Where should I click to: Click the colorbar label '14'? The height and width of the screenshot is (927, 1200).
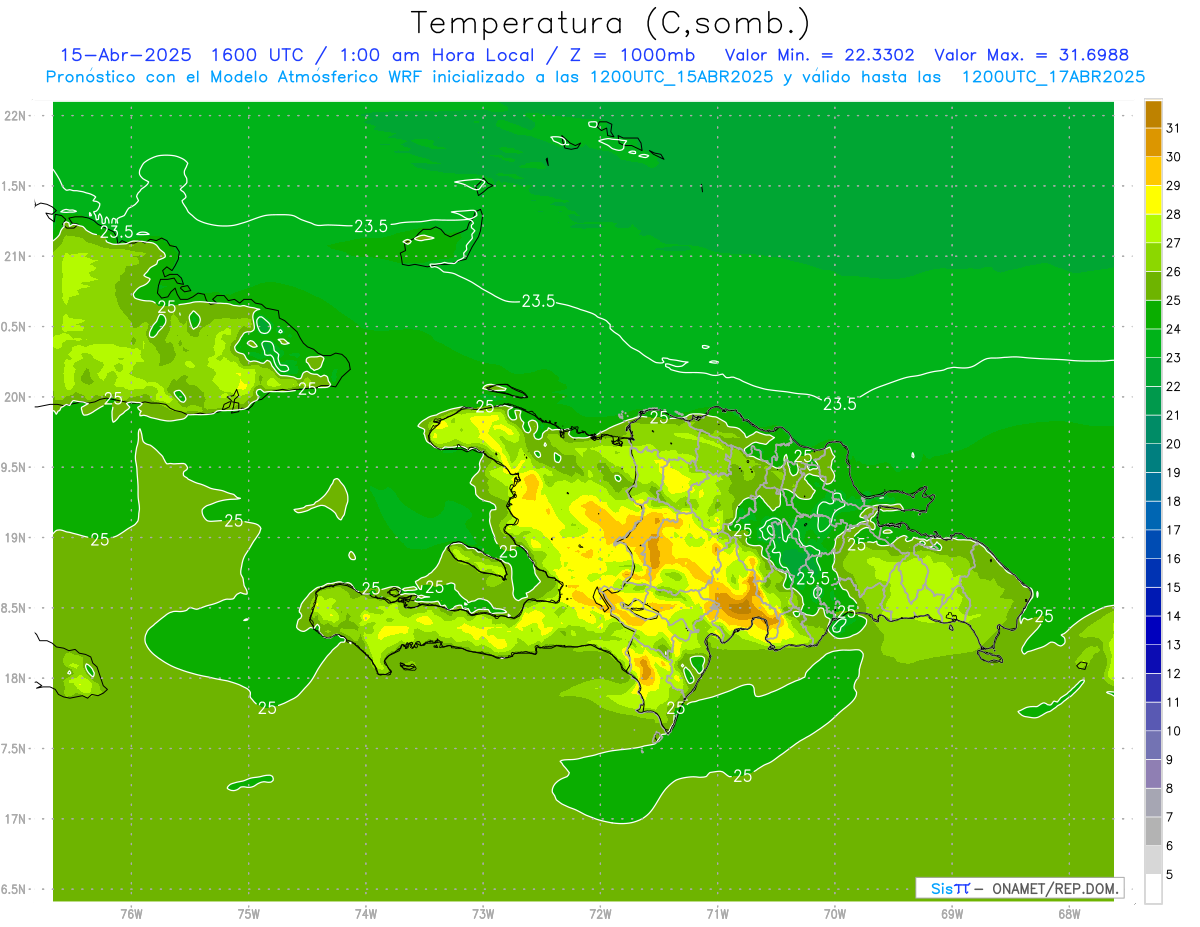click(x=1174, y=616)
